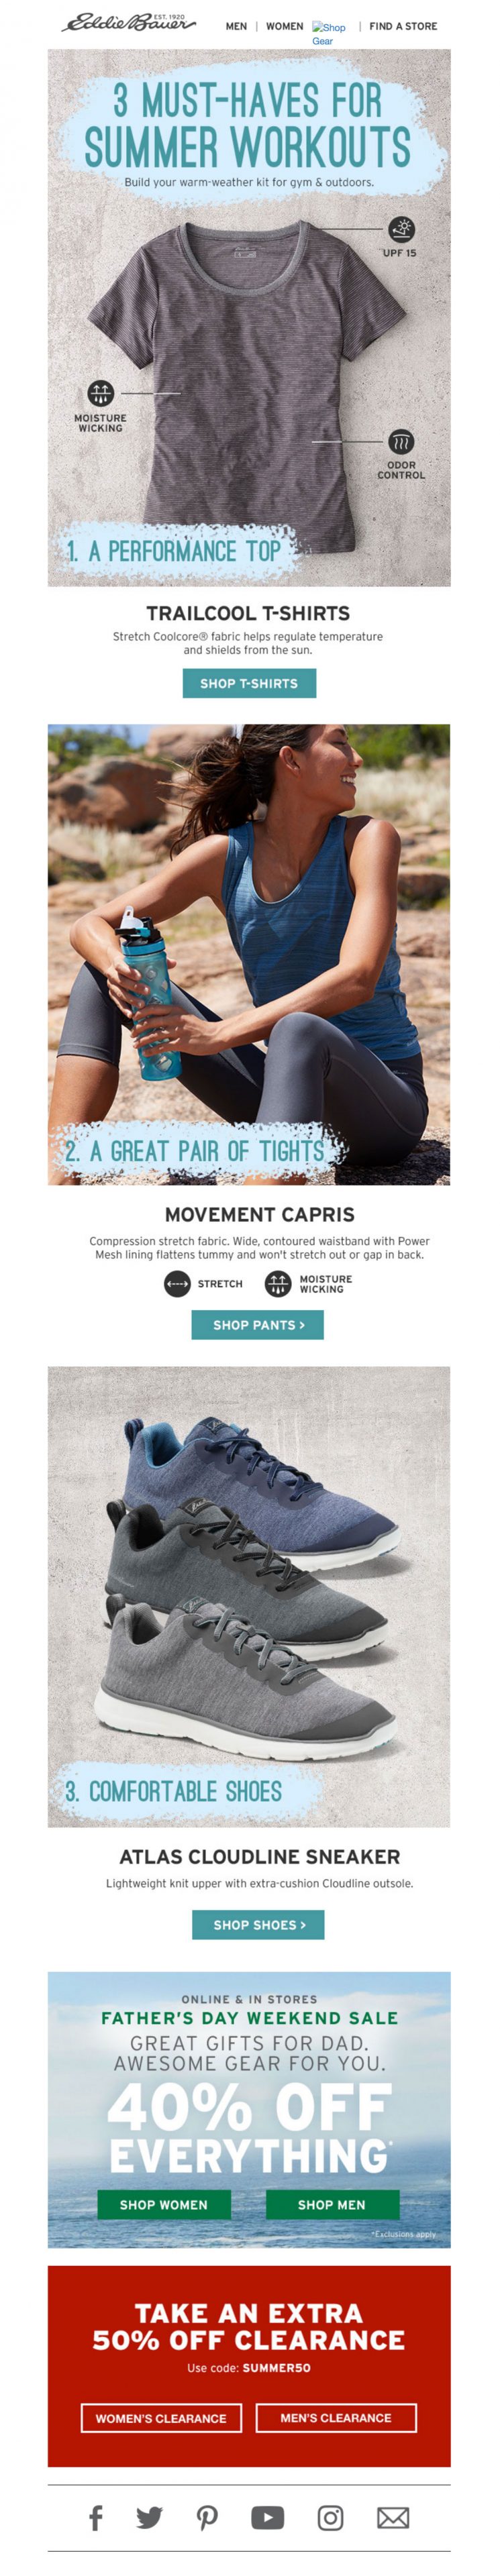
Task: Open the Twitter bird icon
Action: click(x=150, y=2517)
